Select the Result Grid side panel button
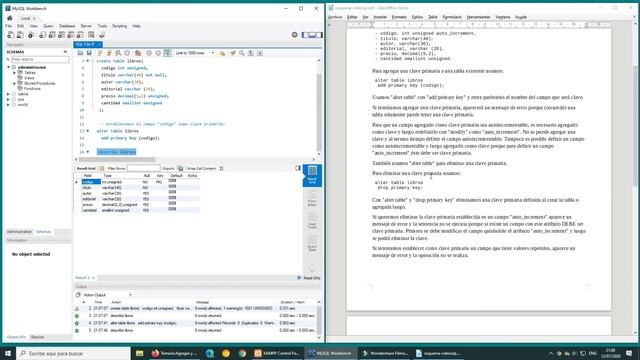The height and width of the screenshot is (360, 640). tap(312, 176)
